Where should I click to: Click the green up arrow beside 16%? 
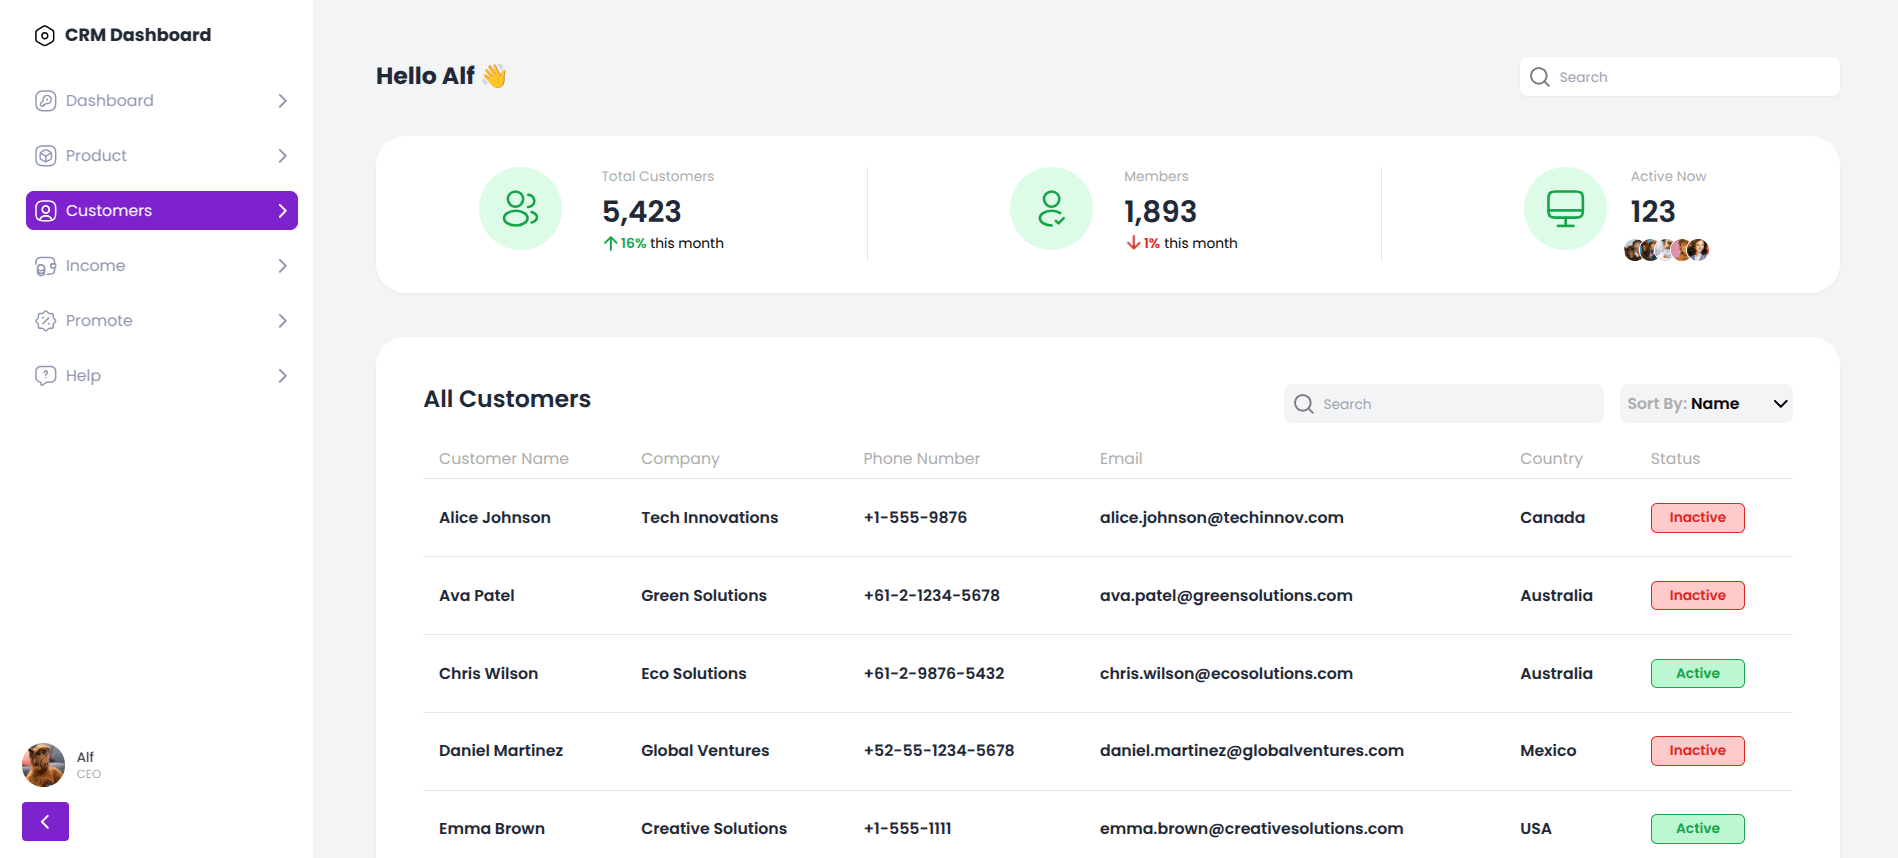(x=610, y=243)
